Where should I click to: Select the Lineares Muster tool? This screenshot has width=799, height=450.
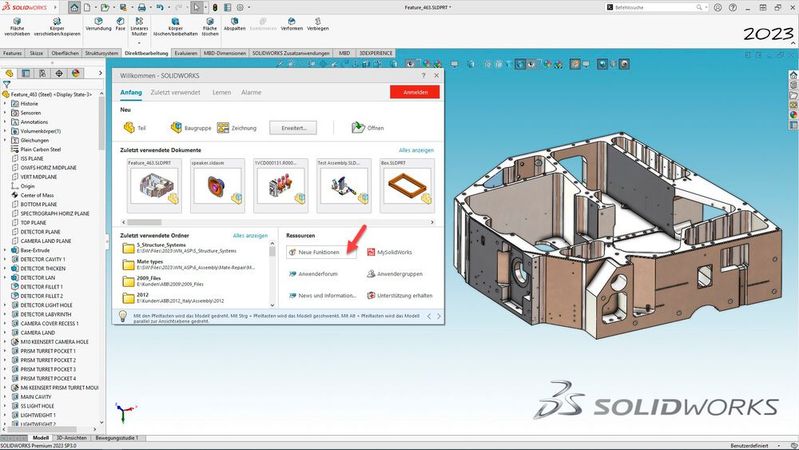(139, 27)
